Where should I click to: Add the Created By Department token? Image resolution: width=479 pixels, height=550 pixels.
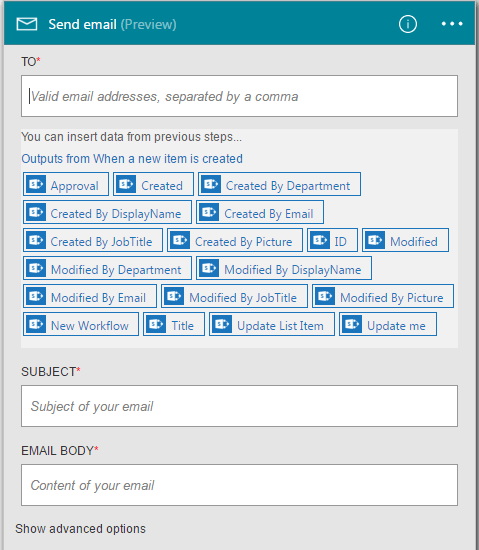coord(279,184)
